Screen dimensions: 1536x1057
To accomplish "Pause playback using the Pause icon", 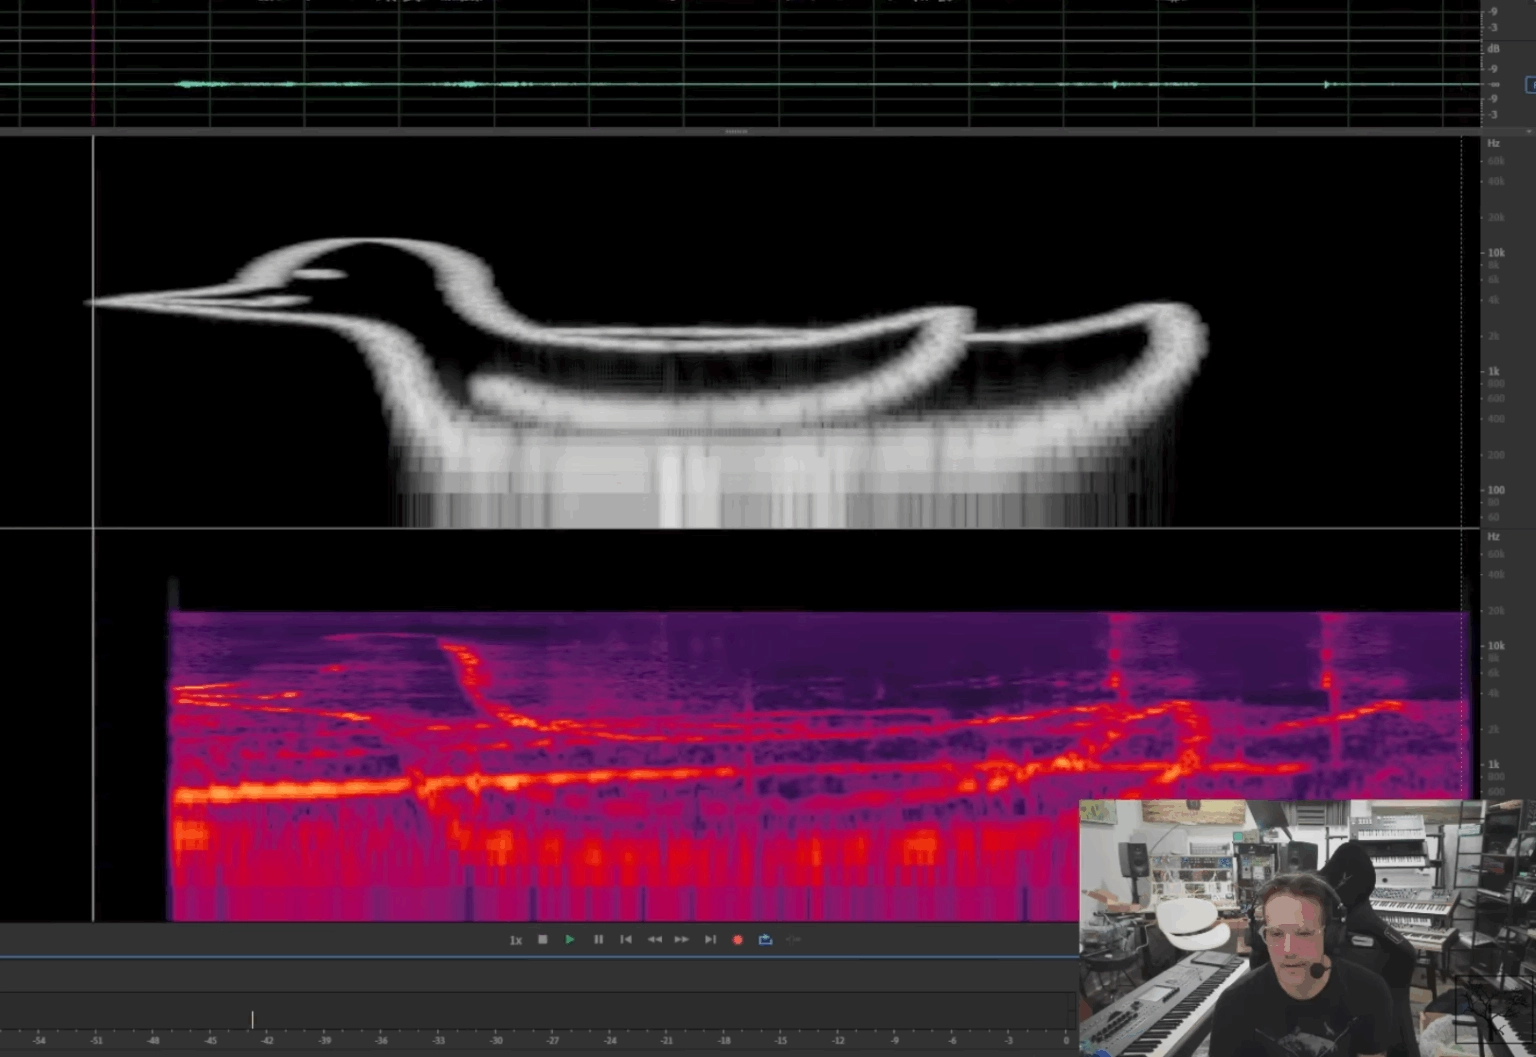I will coord(598,939).
